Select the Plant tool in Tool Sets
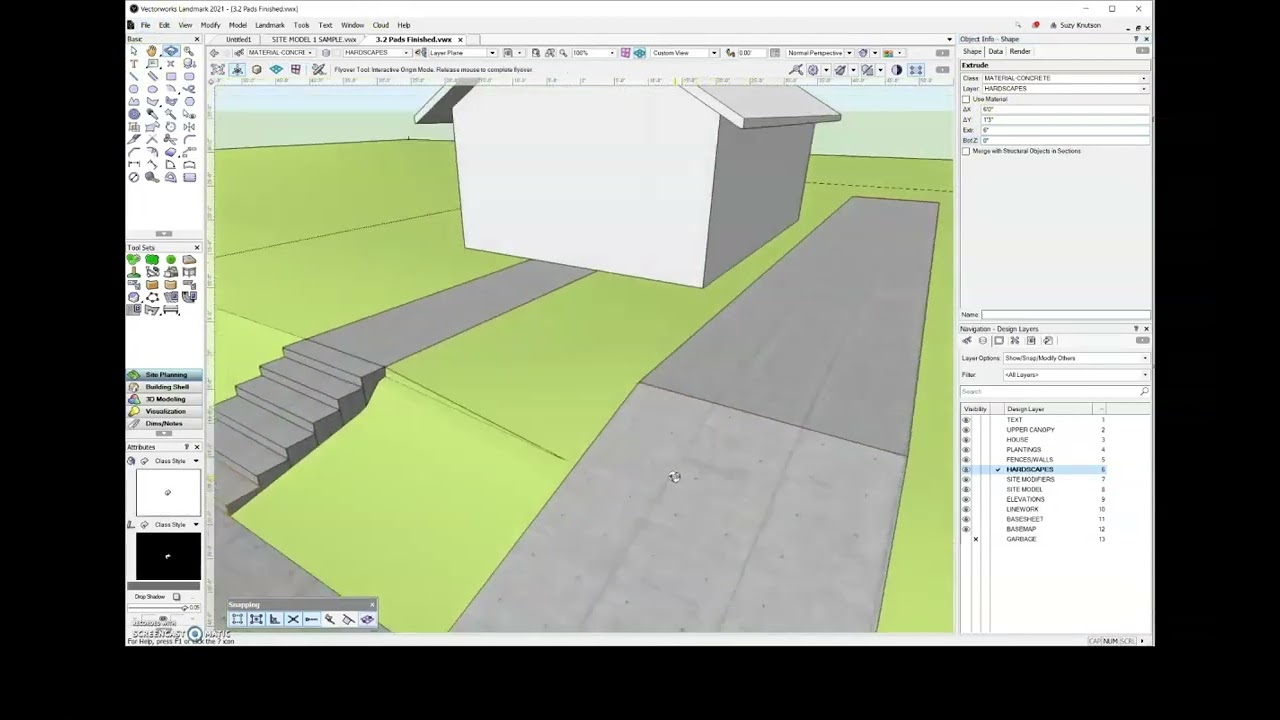Viewport: 1280px width, 720px height. [x=134, y=260]
